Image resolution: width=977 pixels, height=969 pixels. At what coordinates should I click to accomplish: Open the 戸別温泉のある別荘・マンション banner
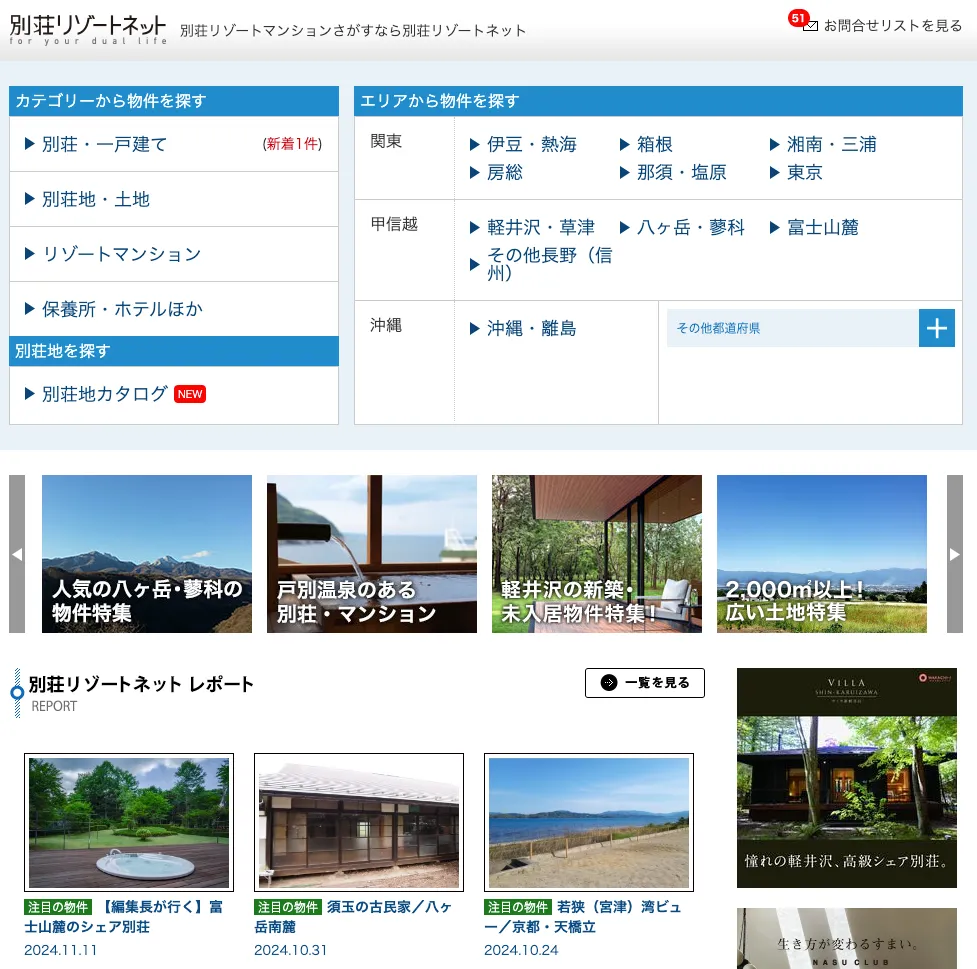(x=372, y=554)
